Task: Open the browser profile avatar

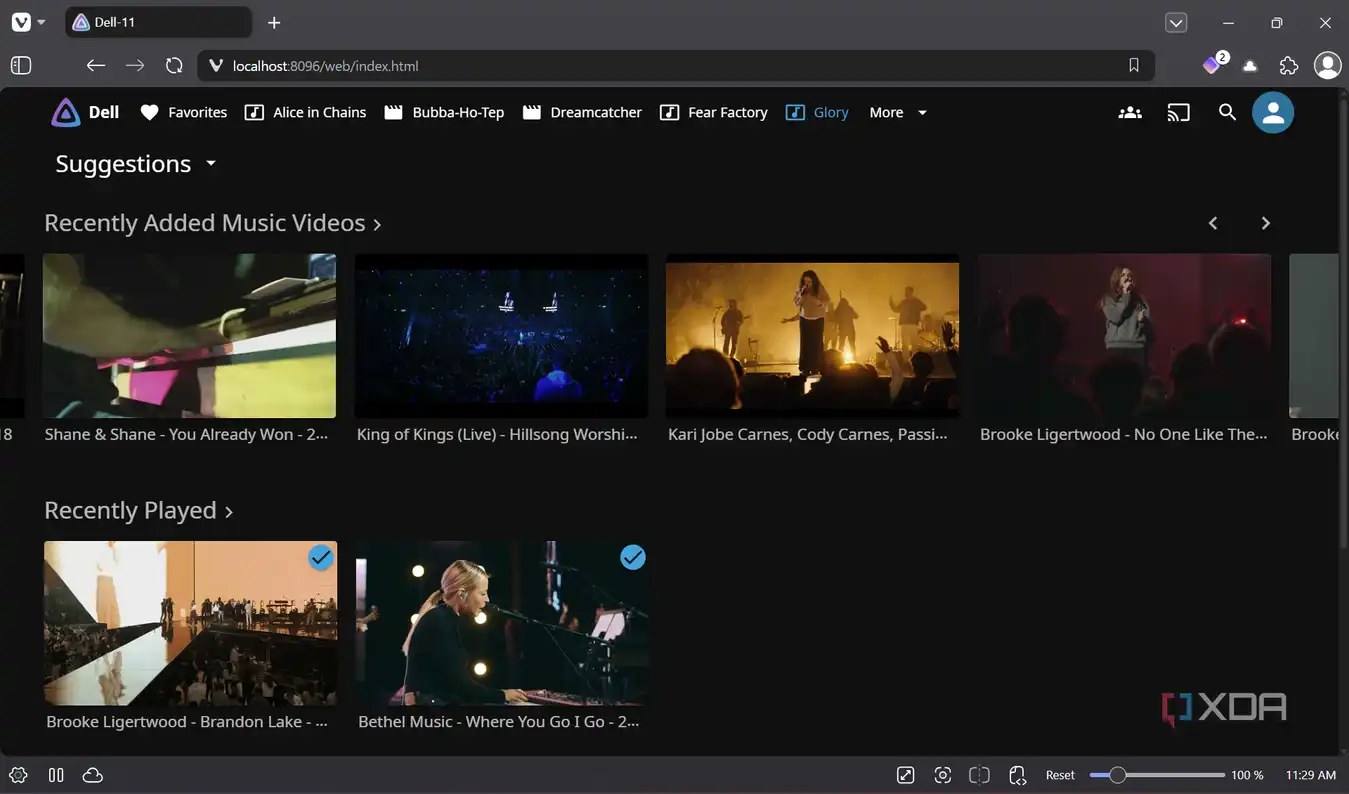Action: 1327,65
